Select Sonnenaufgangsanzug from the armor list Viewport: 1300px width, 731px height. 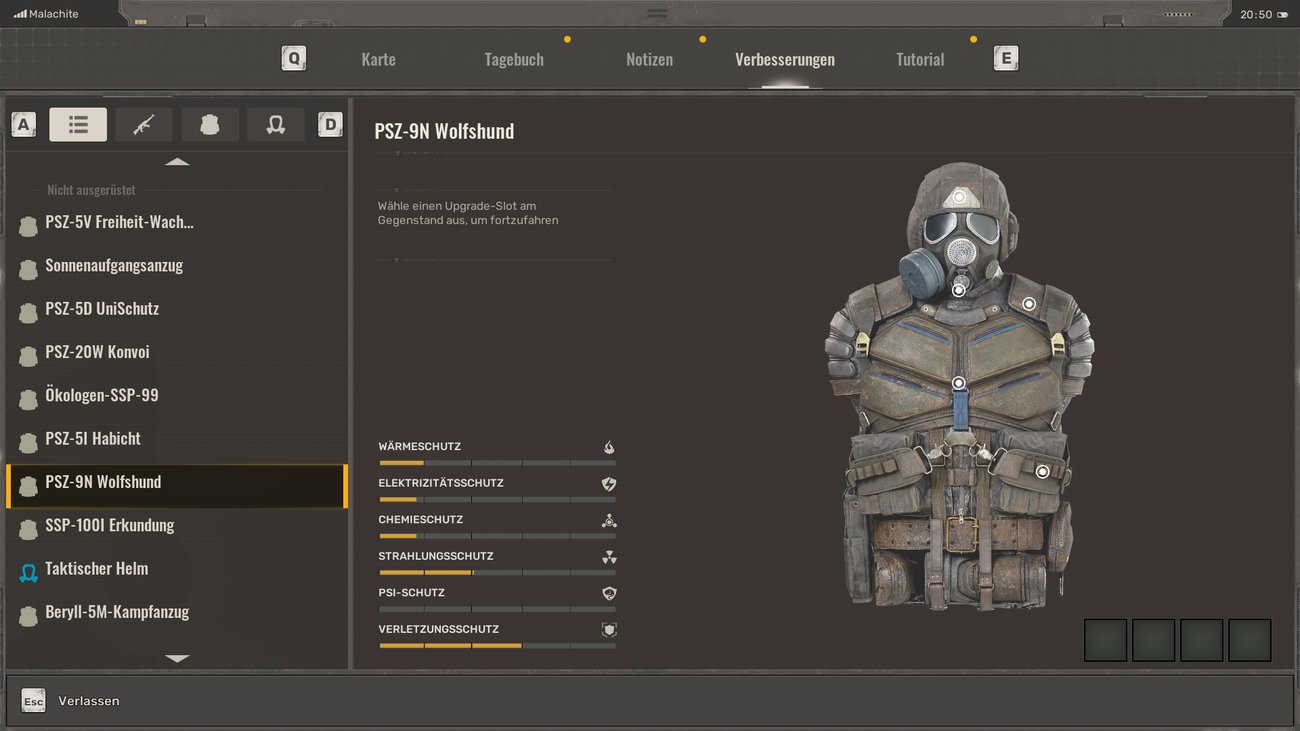click(x=114, y=266)
